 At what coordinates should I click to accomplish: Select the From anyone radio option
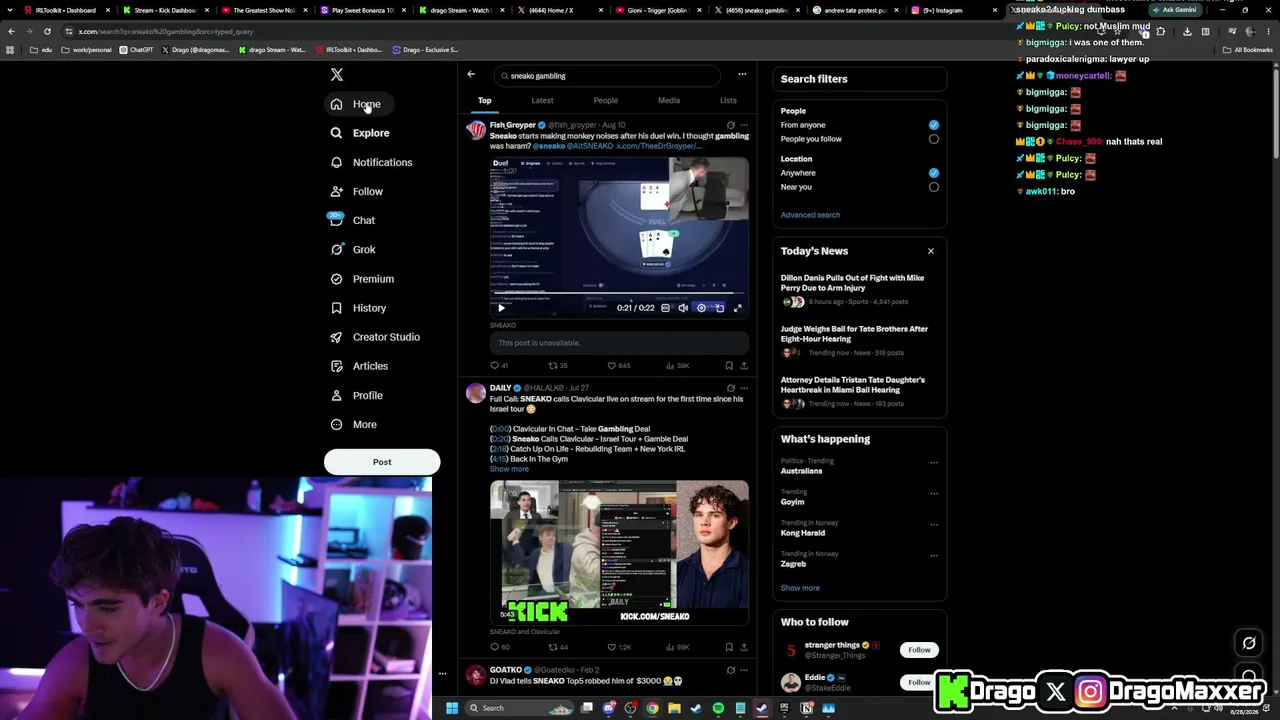coord(933,125)
